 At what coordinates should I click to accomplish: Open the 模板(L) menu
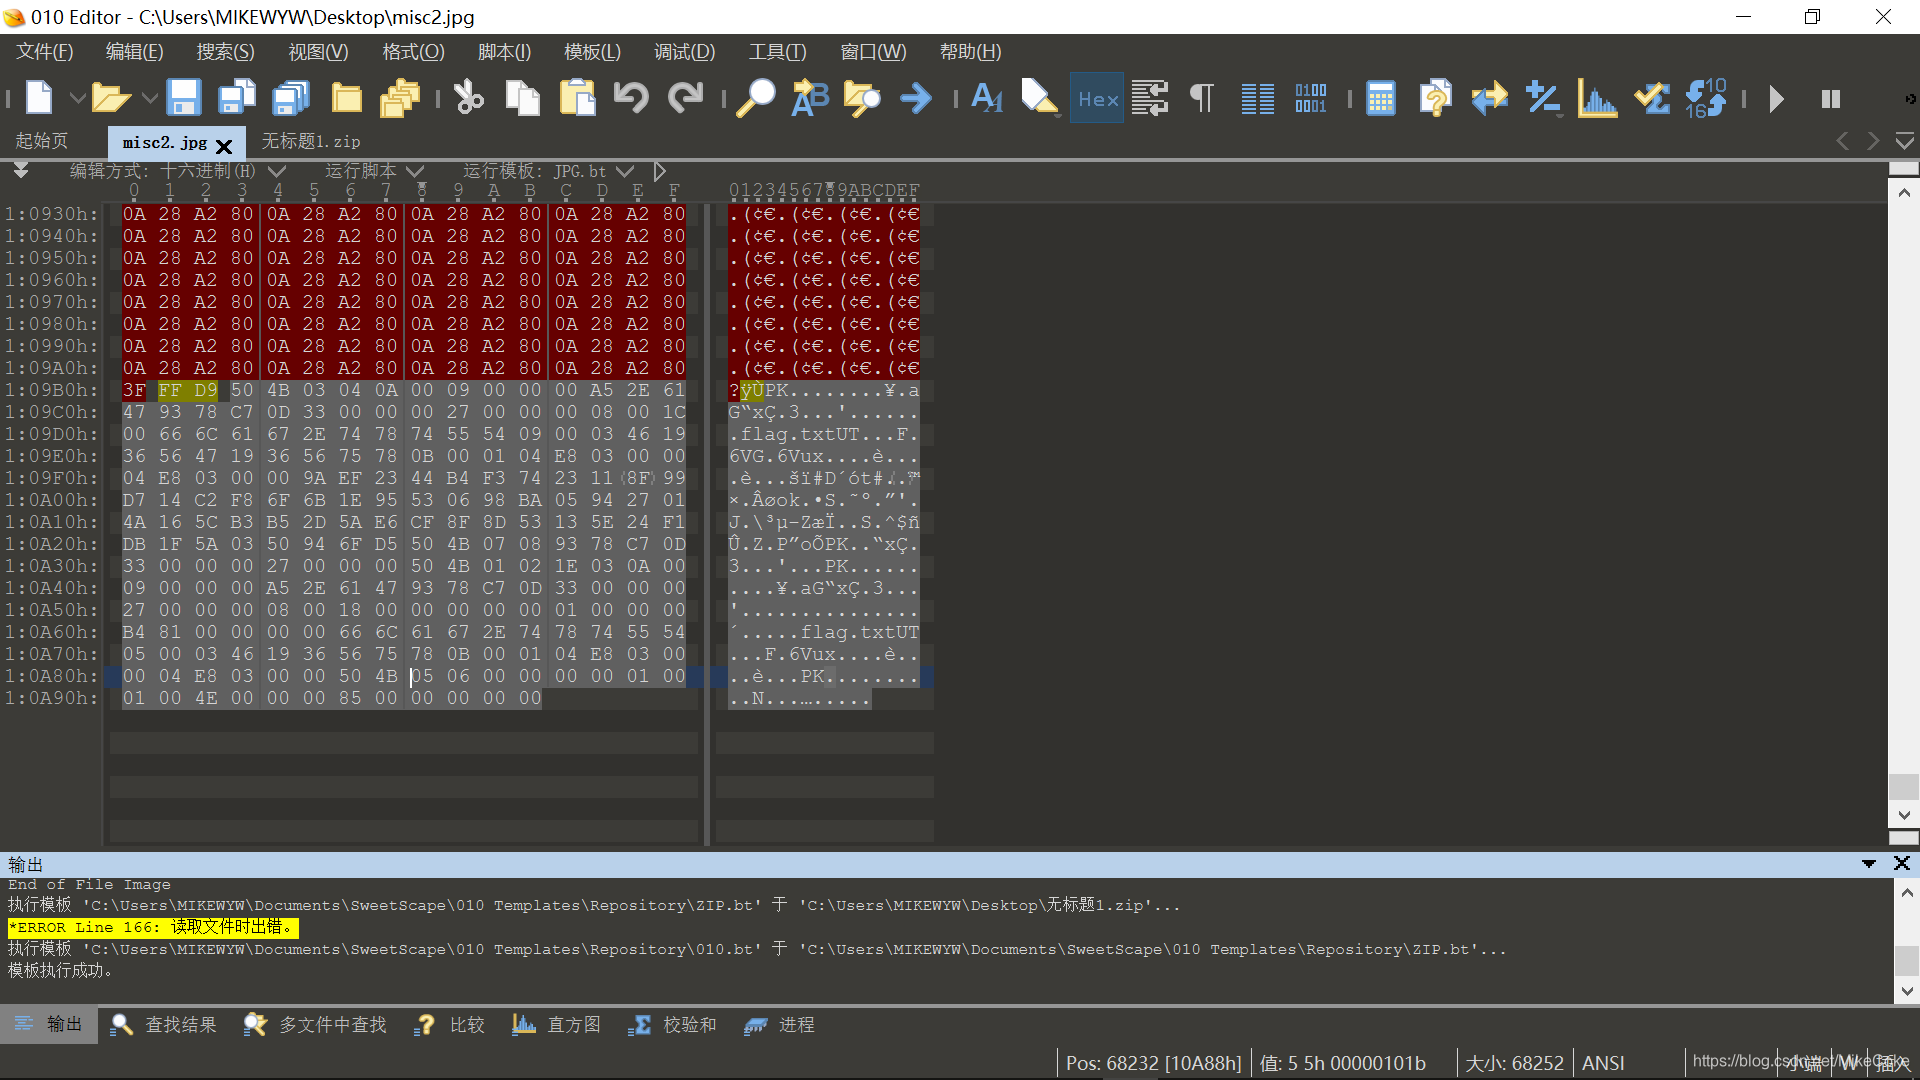[x=592, y=52]
